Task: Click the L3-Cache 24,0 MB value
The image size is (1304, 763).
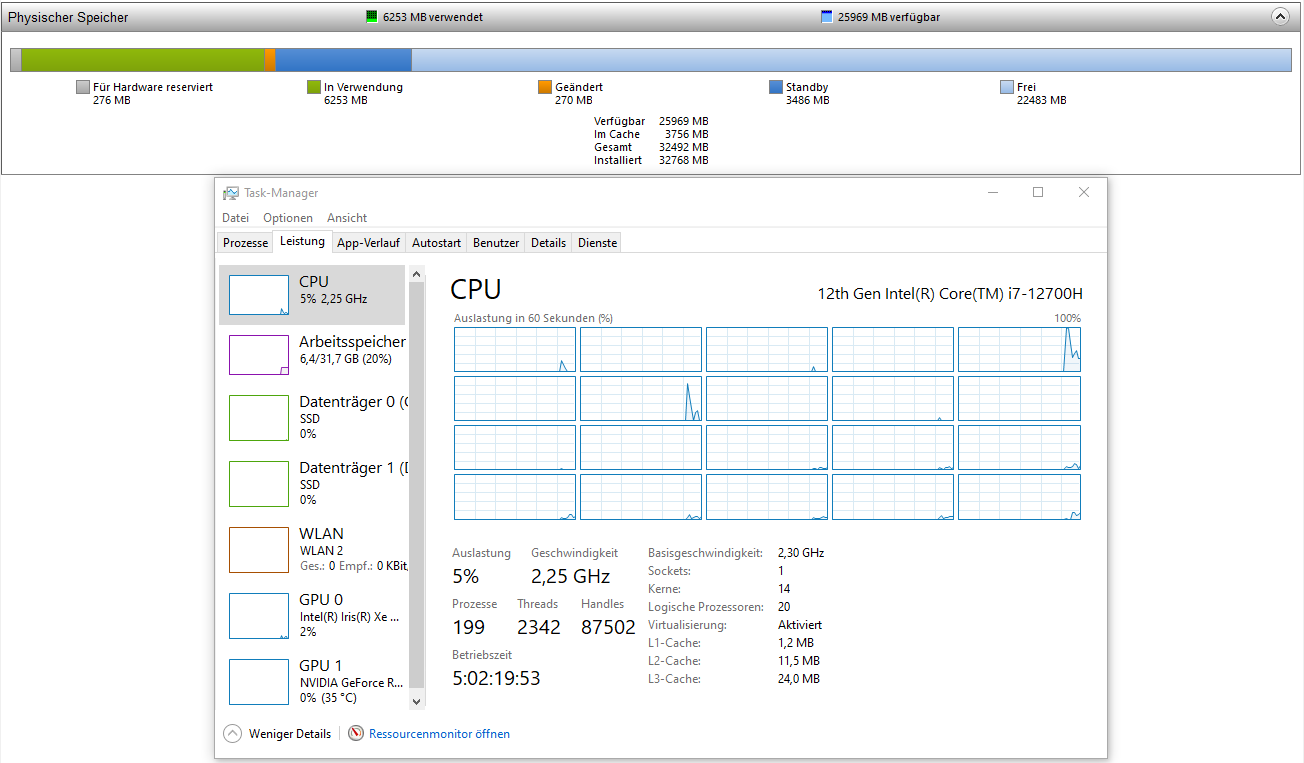Action: tap(799, 679)
